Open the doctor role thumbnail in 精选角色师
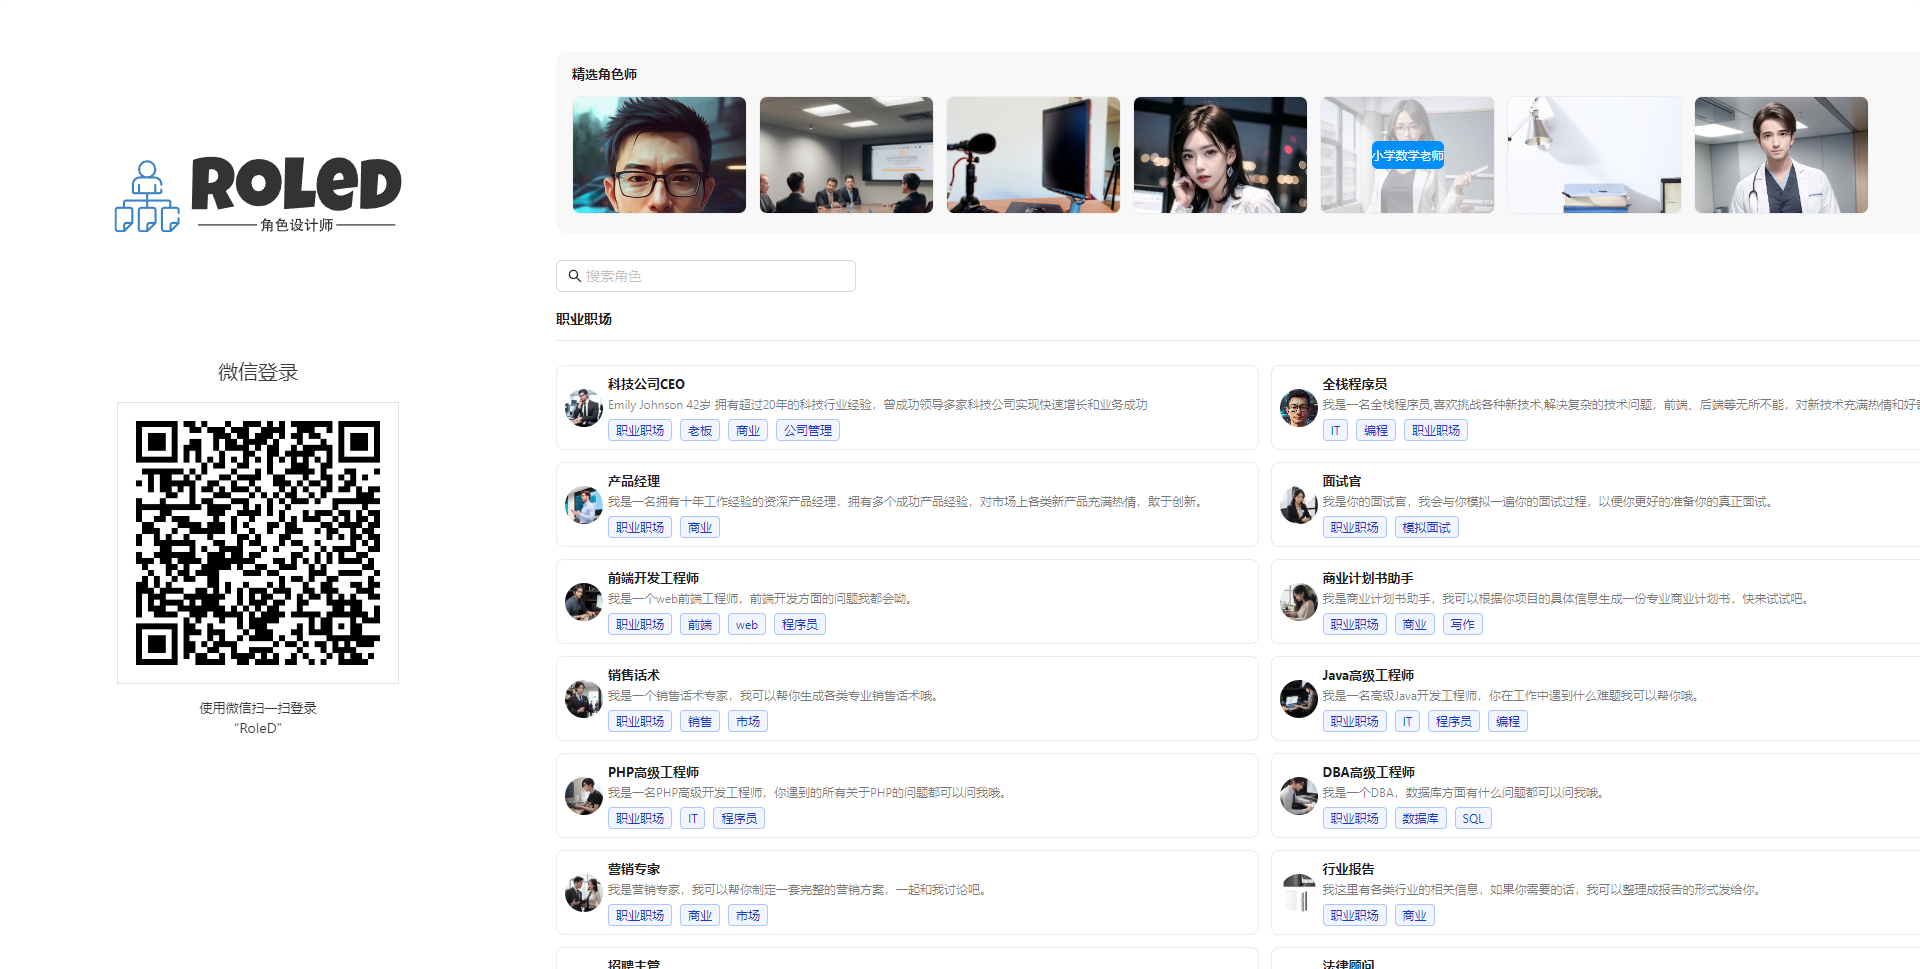The width and height of the screenshot is (1920, 969). point(1781,154)
